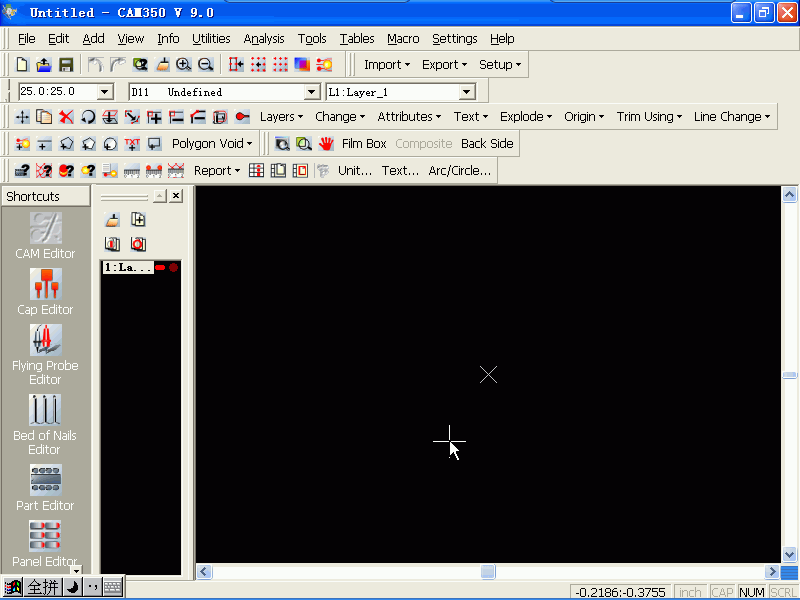Open the Panel Editor shortcut
The image size is (800, 600).
click(x=45, y=544)
